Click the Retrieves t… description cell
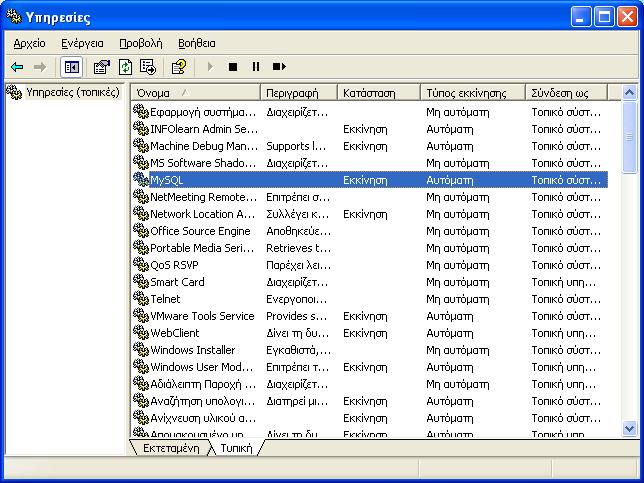Screen dimensions: 644x483 point(298,248)
